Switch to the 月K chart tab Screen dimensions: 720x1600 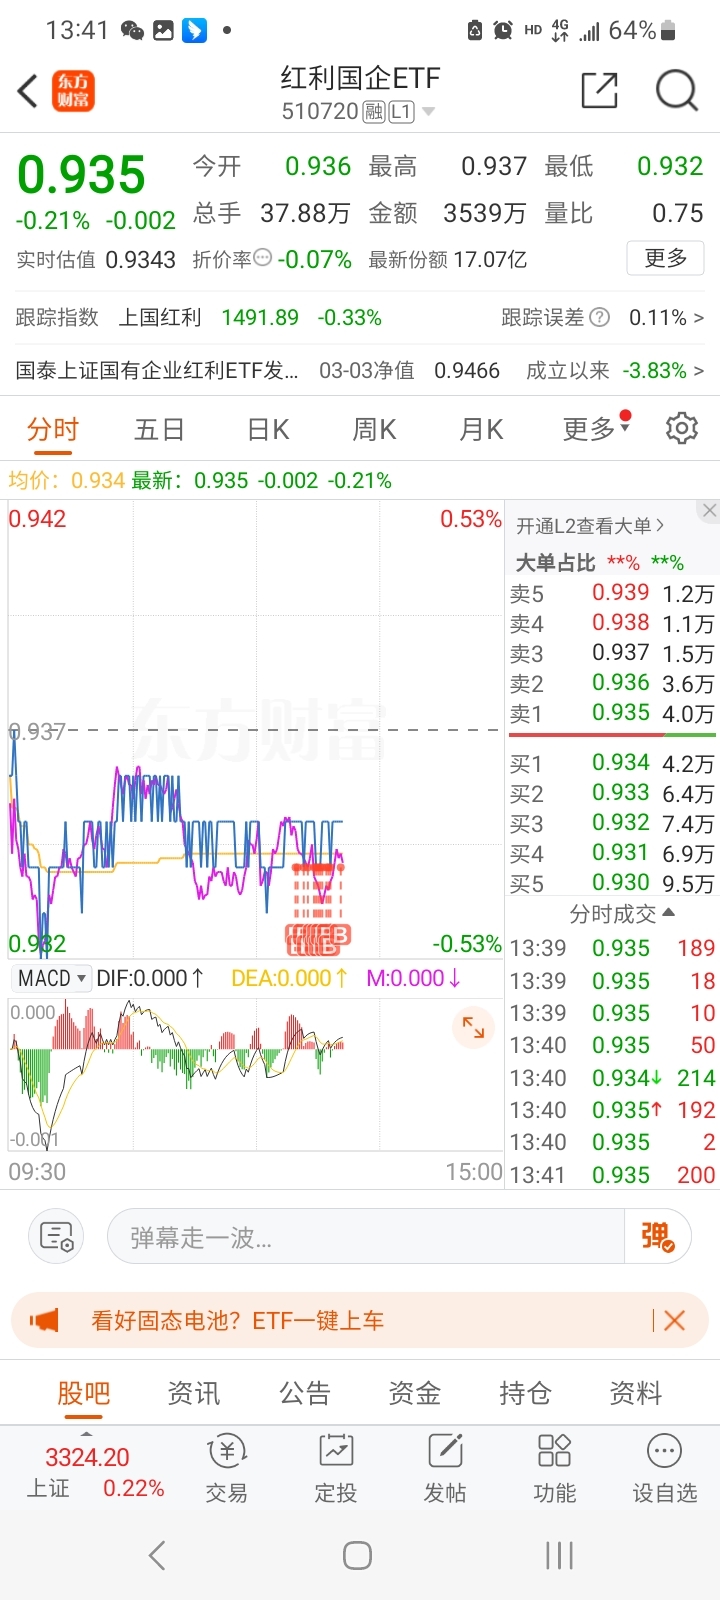click(481, 430)
